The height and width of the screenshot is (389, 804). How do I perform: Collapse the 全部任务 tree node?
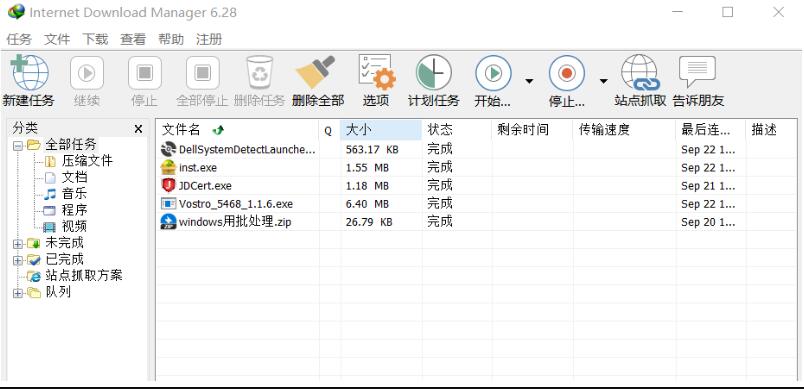(18, 146)
